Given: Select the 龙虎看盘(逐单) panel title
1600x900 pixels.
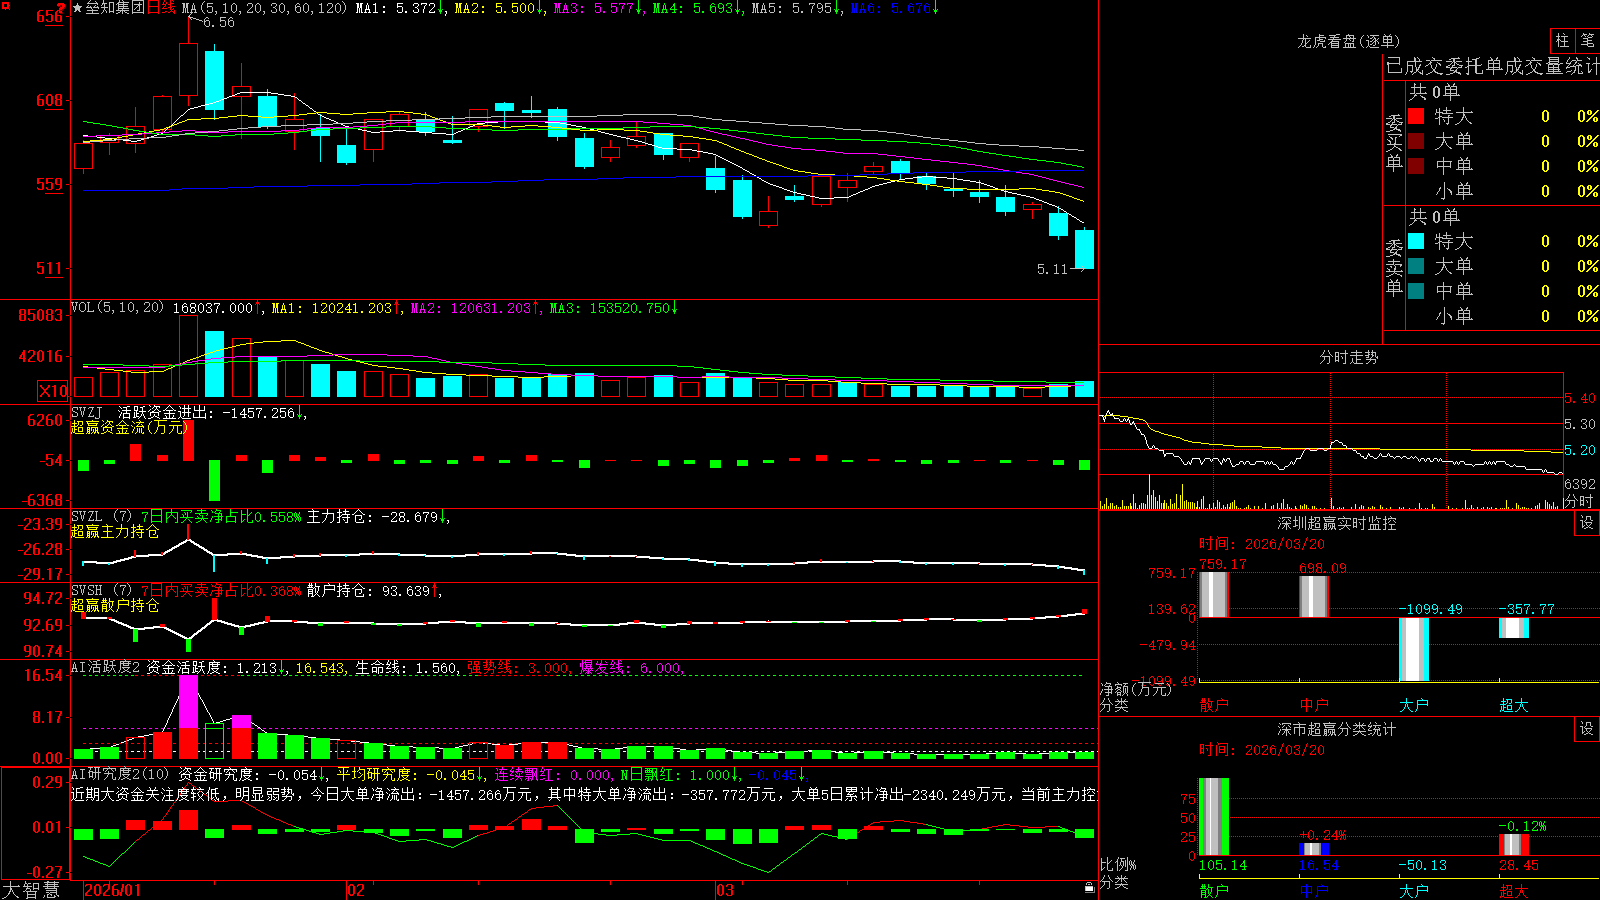Looking at the screenshot, I should tap(1348, 41).
